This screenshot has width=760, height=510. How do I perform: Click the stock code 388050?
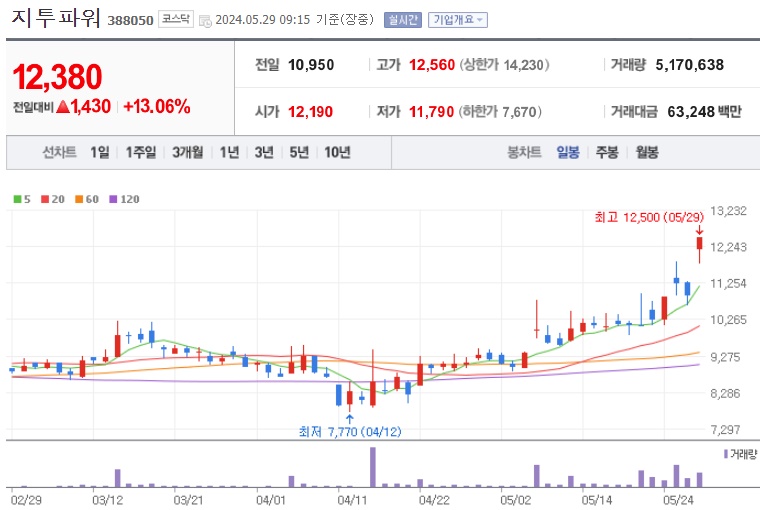tap(130, 20)
